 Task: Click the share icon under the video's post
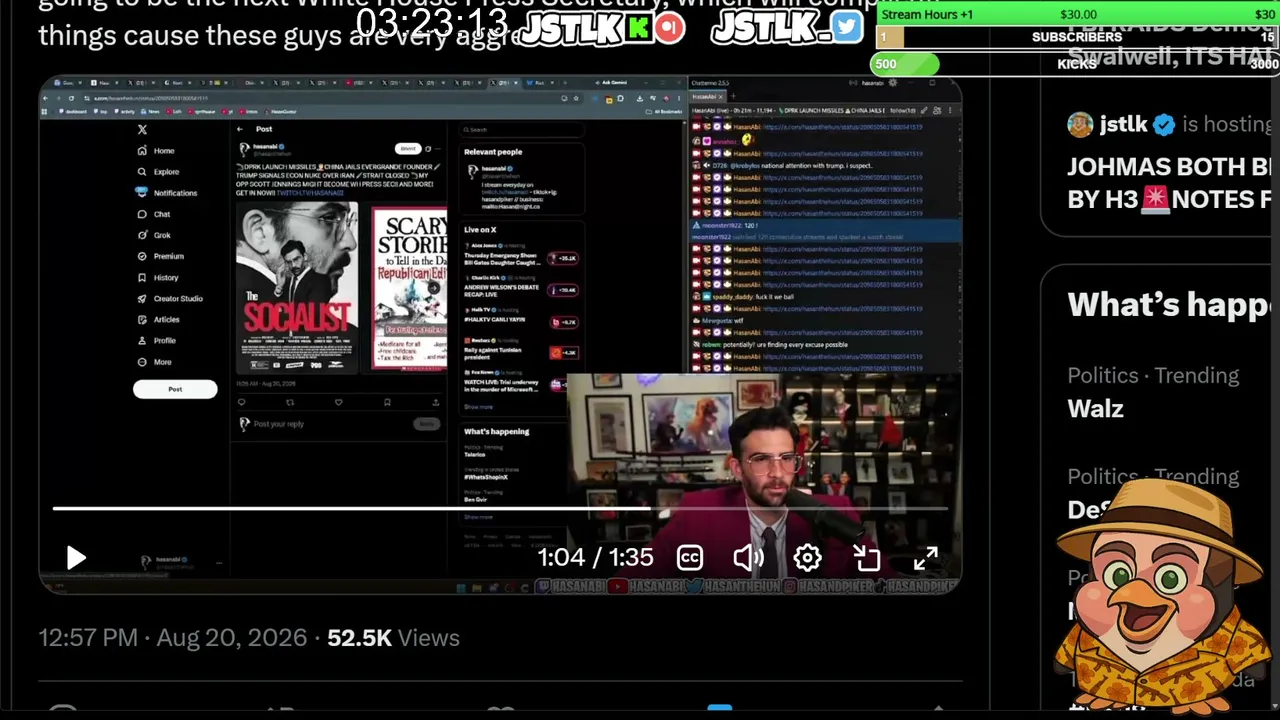tap(435, 402)
